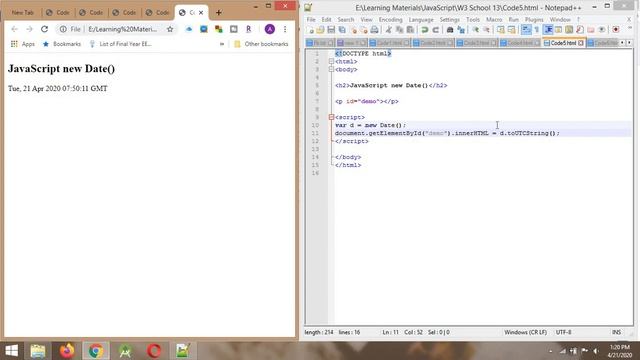The image size is (640, 360).
Task: Open the Language menu in Notepad++
Action: pos(421,20)
